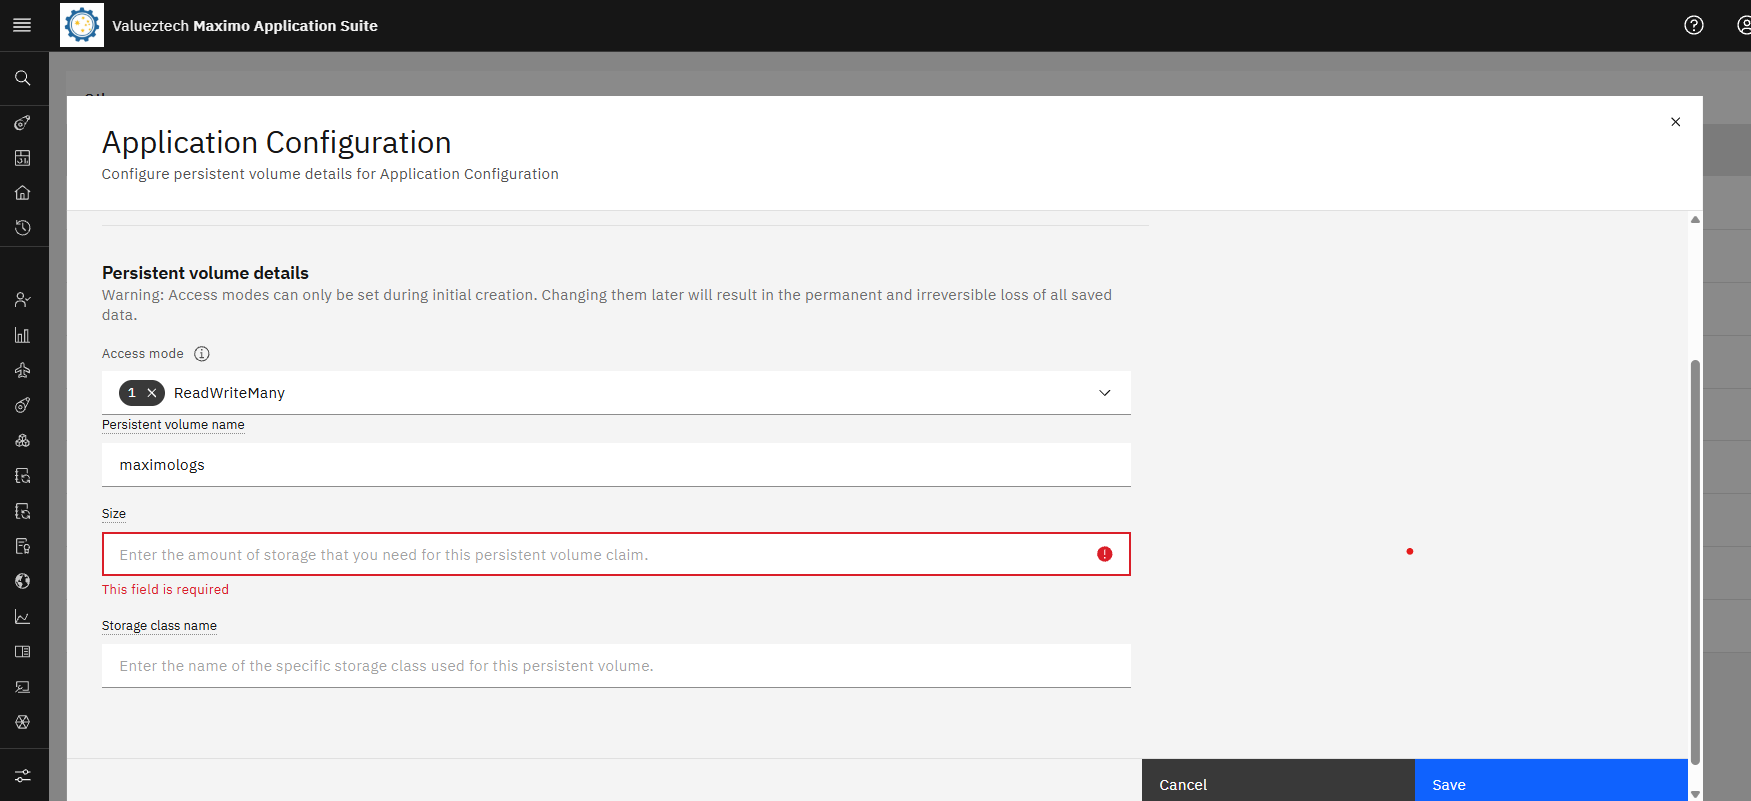The height and width of the screenshot is (801, 1751).
Task: Click the Storage class name label
Action: click(159, 626)
